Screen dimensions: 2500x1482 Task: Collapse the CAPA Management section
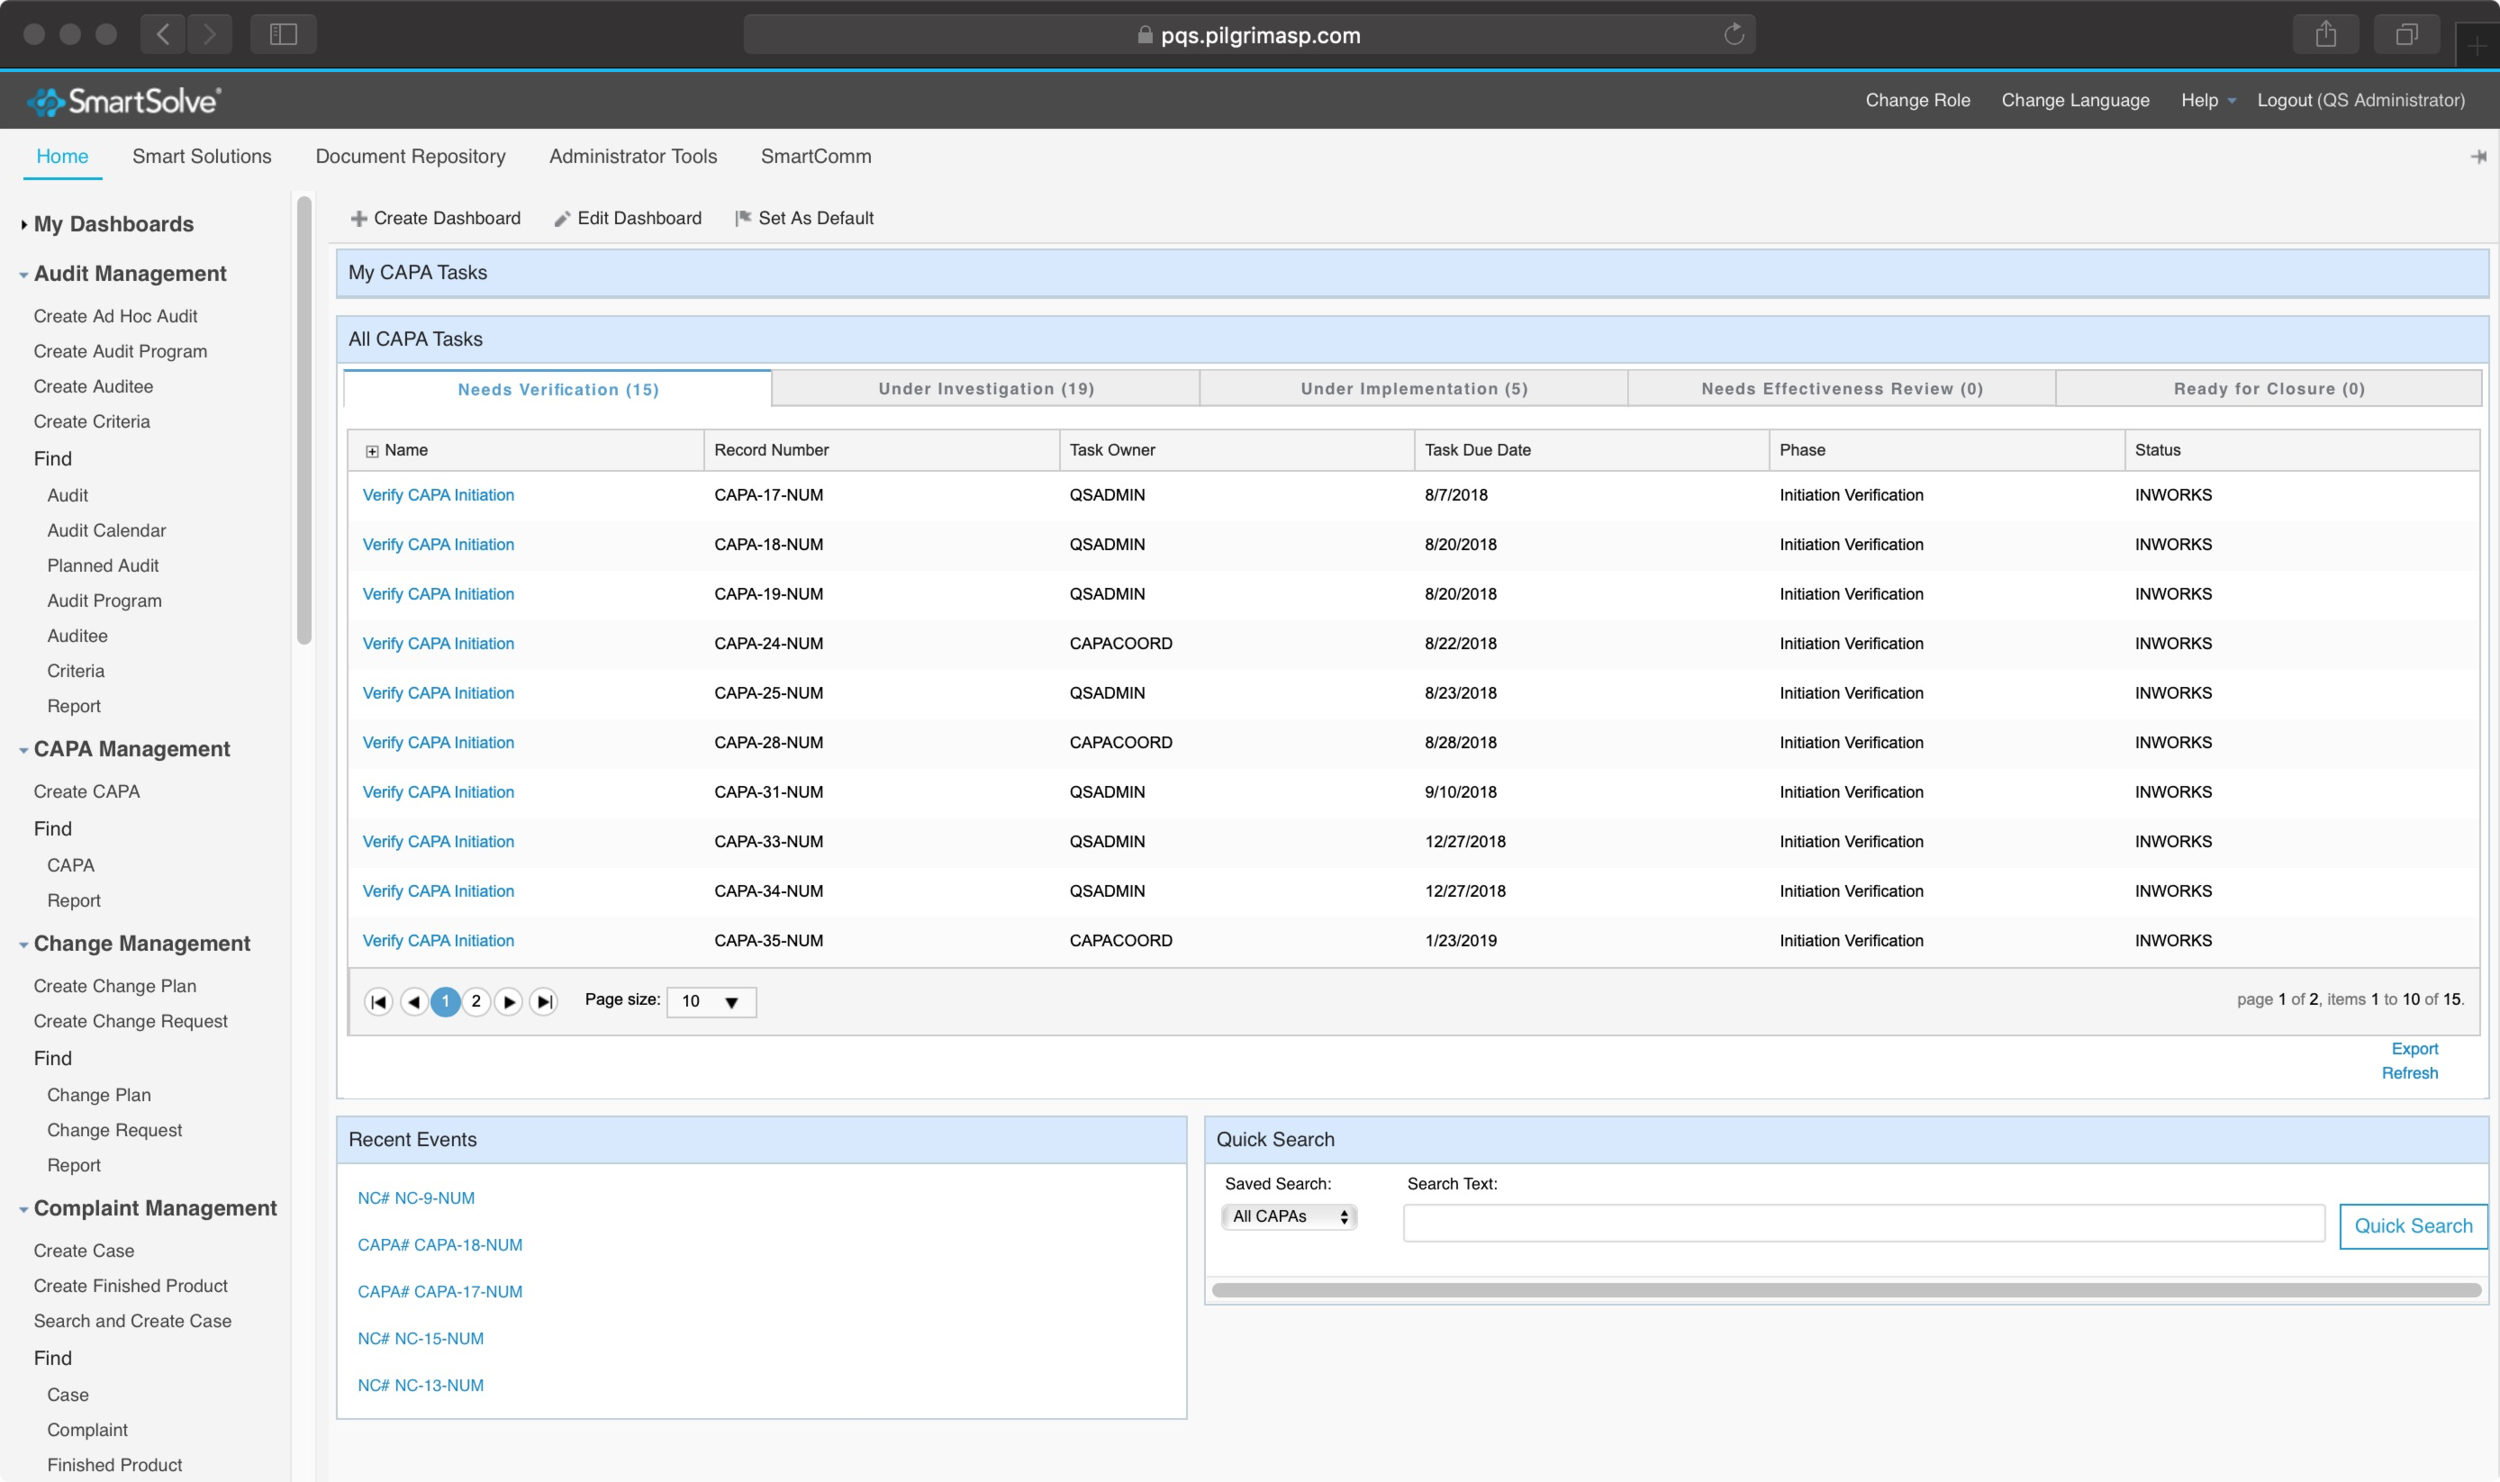click(x=23, y=751)
